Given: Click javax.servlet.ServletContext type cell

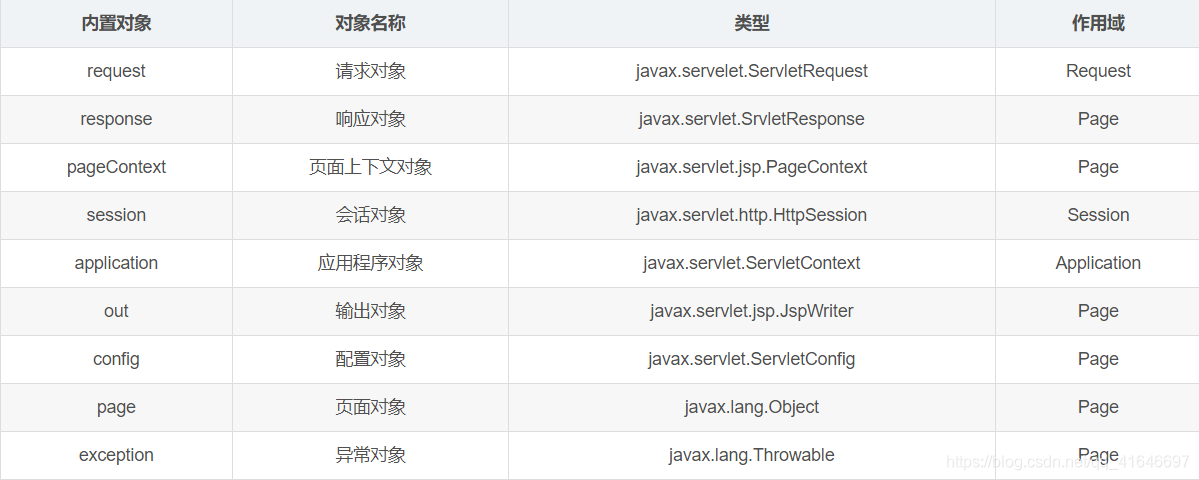Looking at the screenshot, I should tap(752, 263).
